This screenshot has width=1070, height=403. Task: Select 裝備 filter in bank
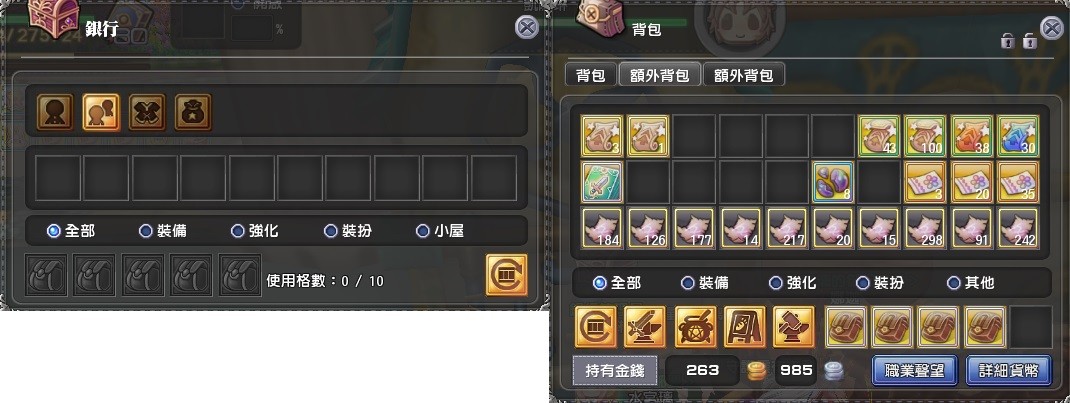click(164, 231)
